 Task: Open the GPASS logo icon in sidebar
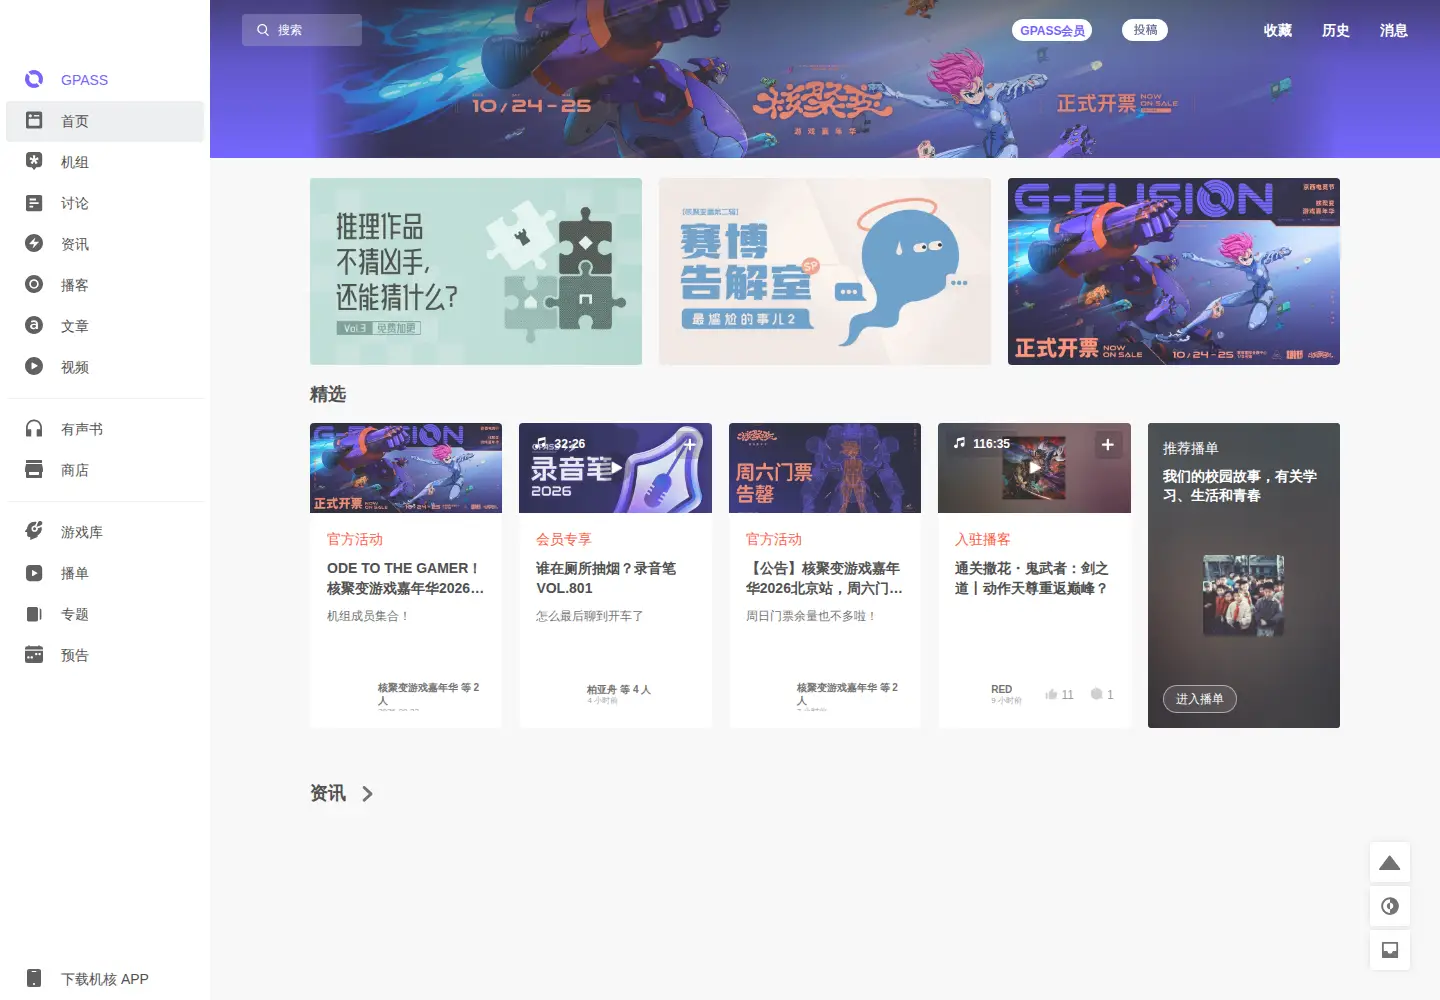pyautogui.click(x=34, y=79)
